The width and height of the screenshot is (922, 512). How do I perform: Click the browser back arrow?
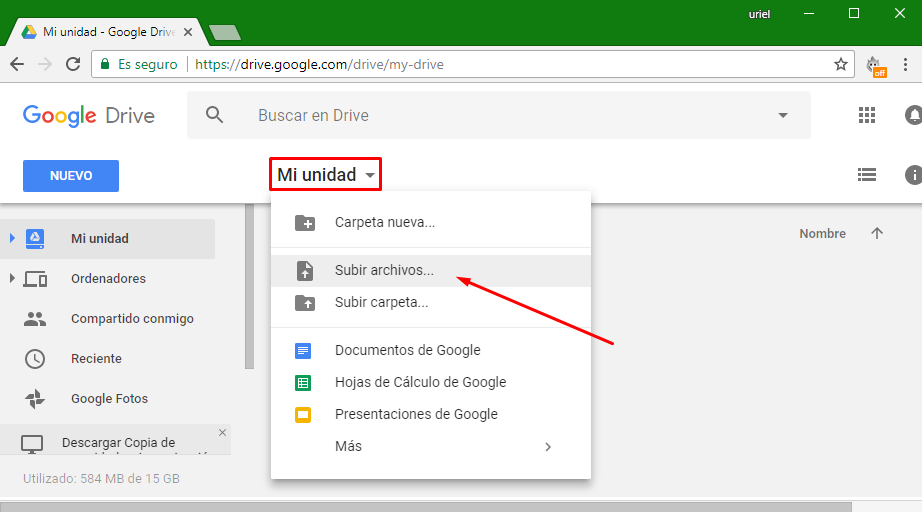tap(17, 64)
